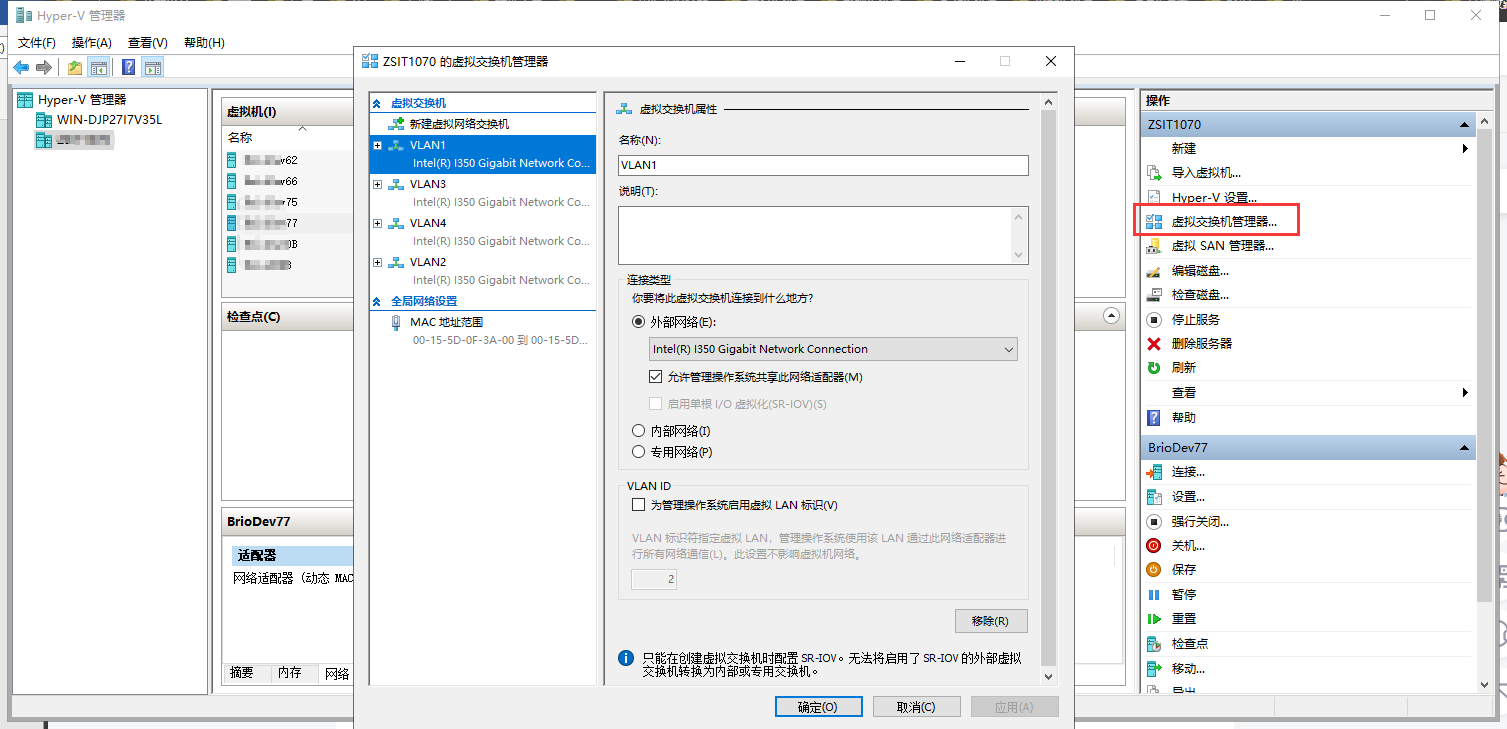
Task: Click 移动 action for BrioDev77
Action: pos(1188,669)
